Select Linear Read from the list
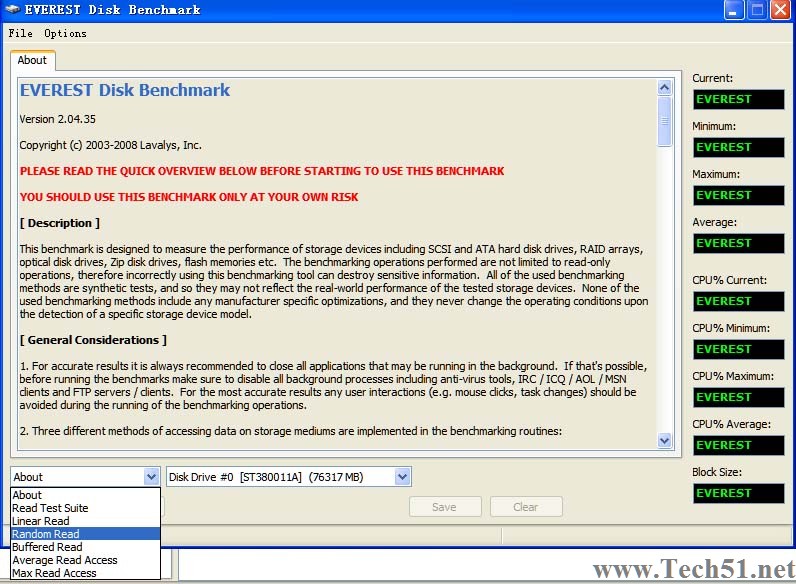The image size is (796, 584). coord(85,521)
